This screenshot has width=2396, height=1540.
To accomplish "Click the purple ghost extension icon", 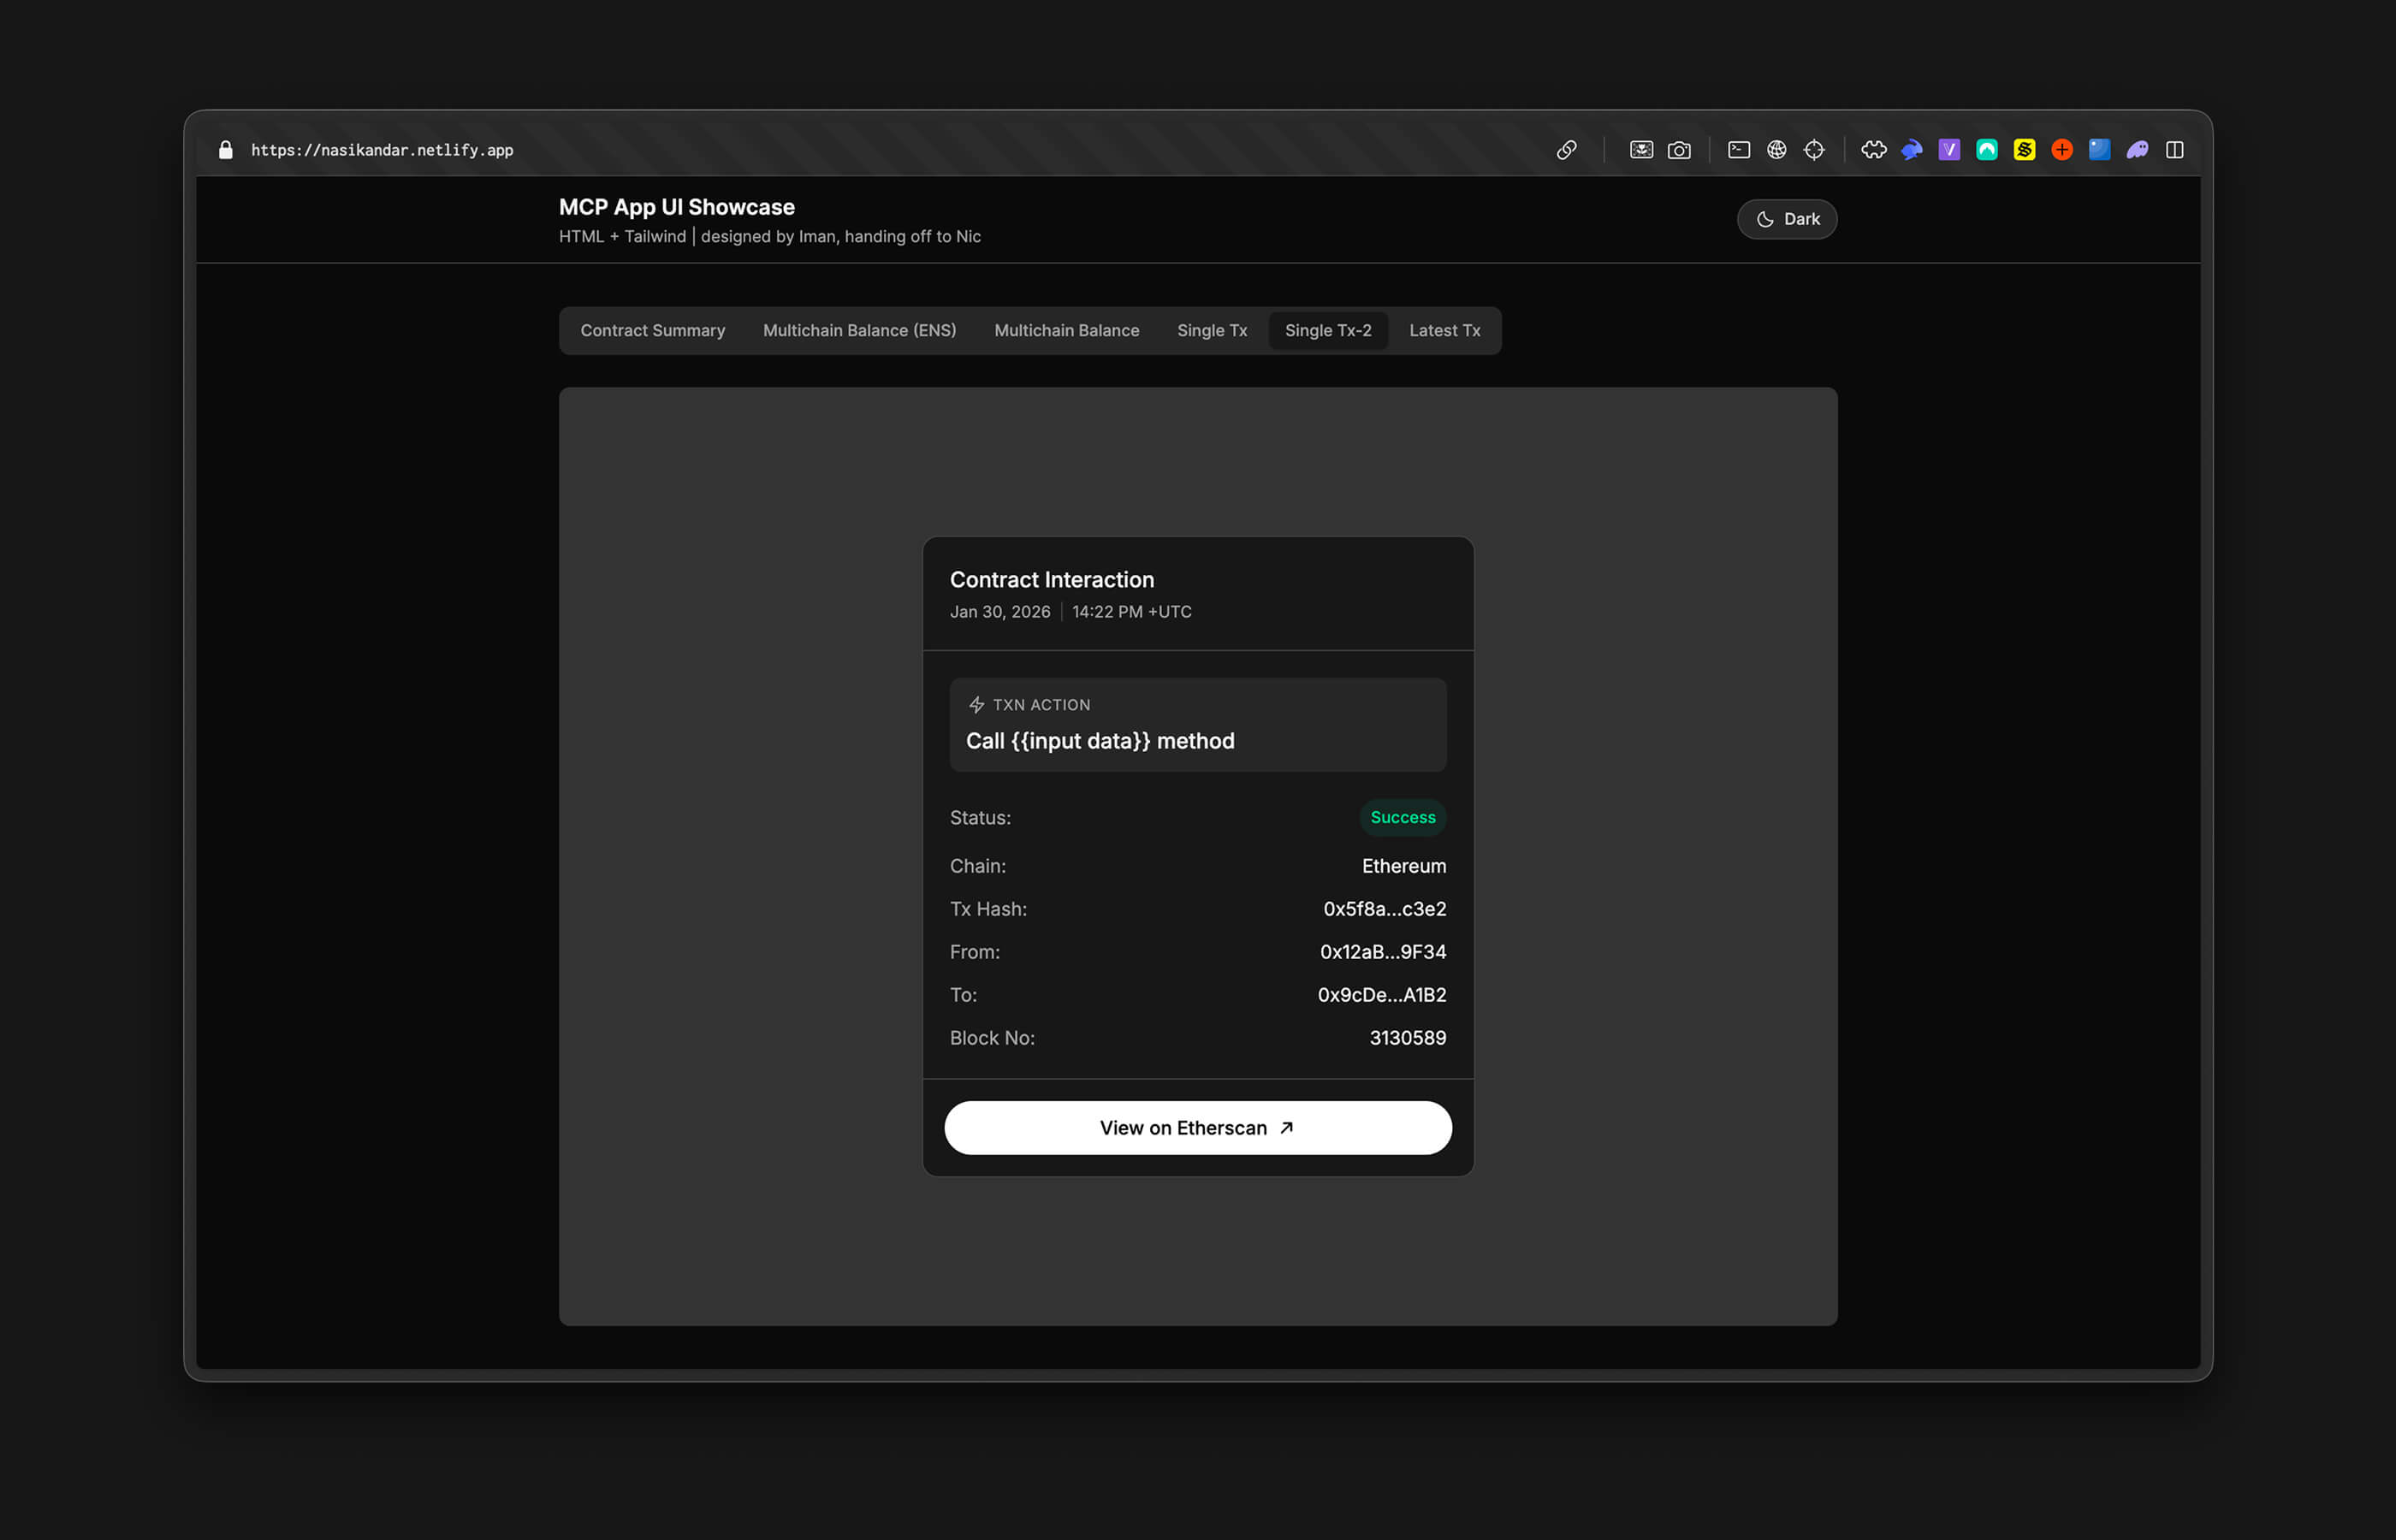I will pos(2137,150).
